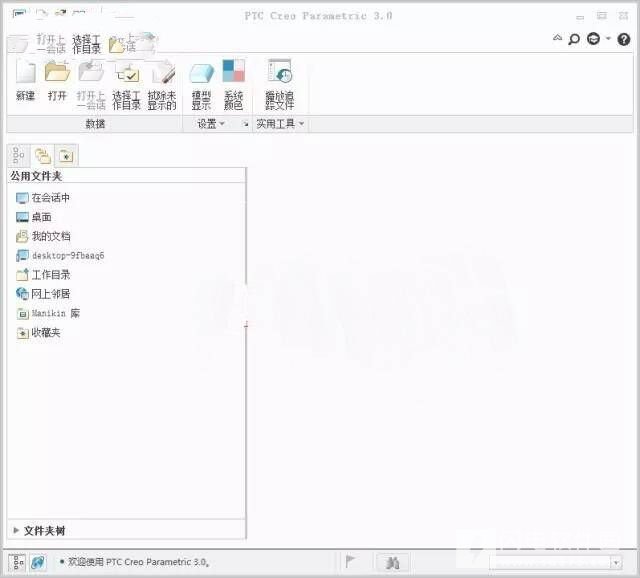The height and width of the screenshot is (578, 640).
Task: Collapse the ribbon with the up arrow
Action: [x=557, y=38]
